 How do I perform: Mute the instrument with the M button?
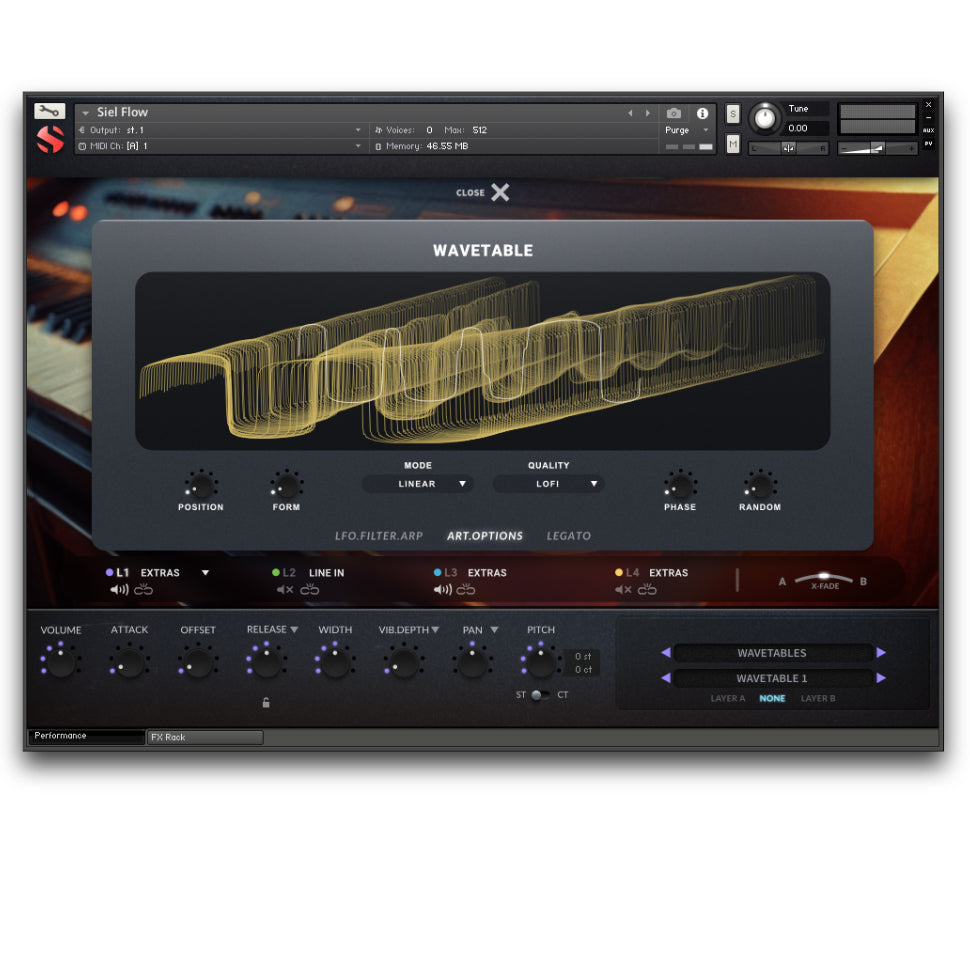[733, 142]
